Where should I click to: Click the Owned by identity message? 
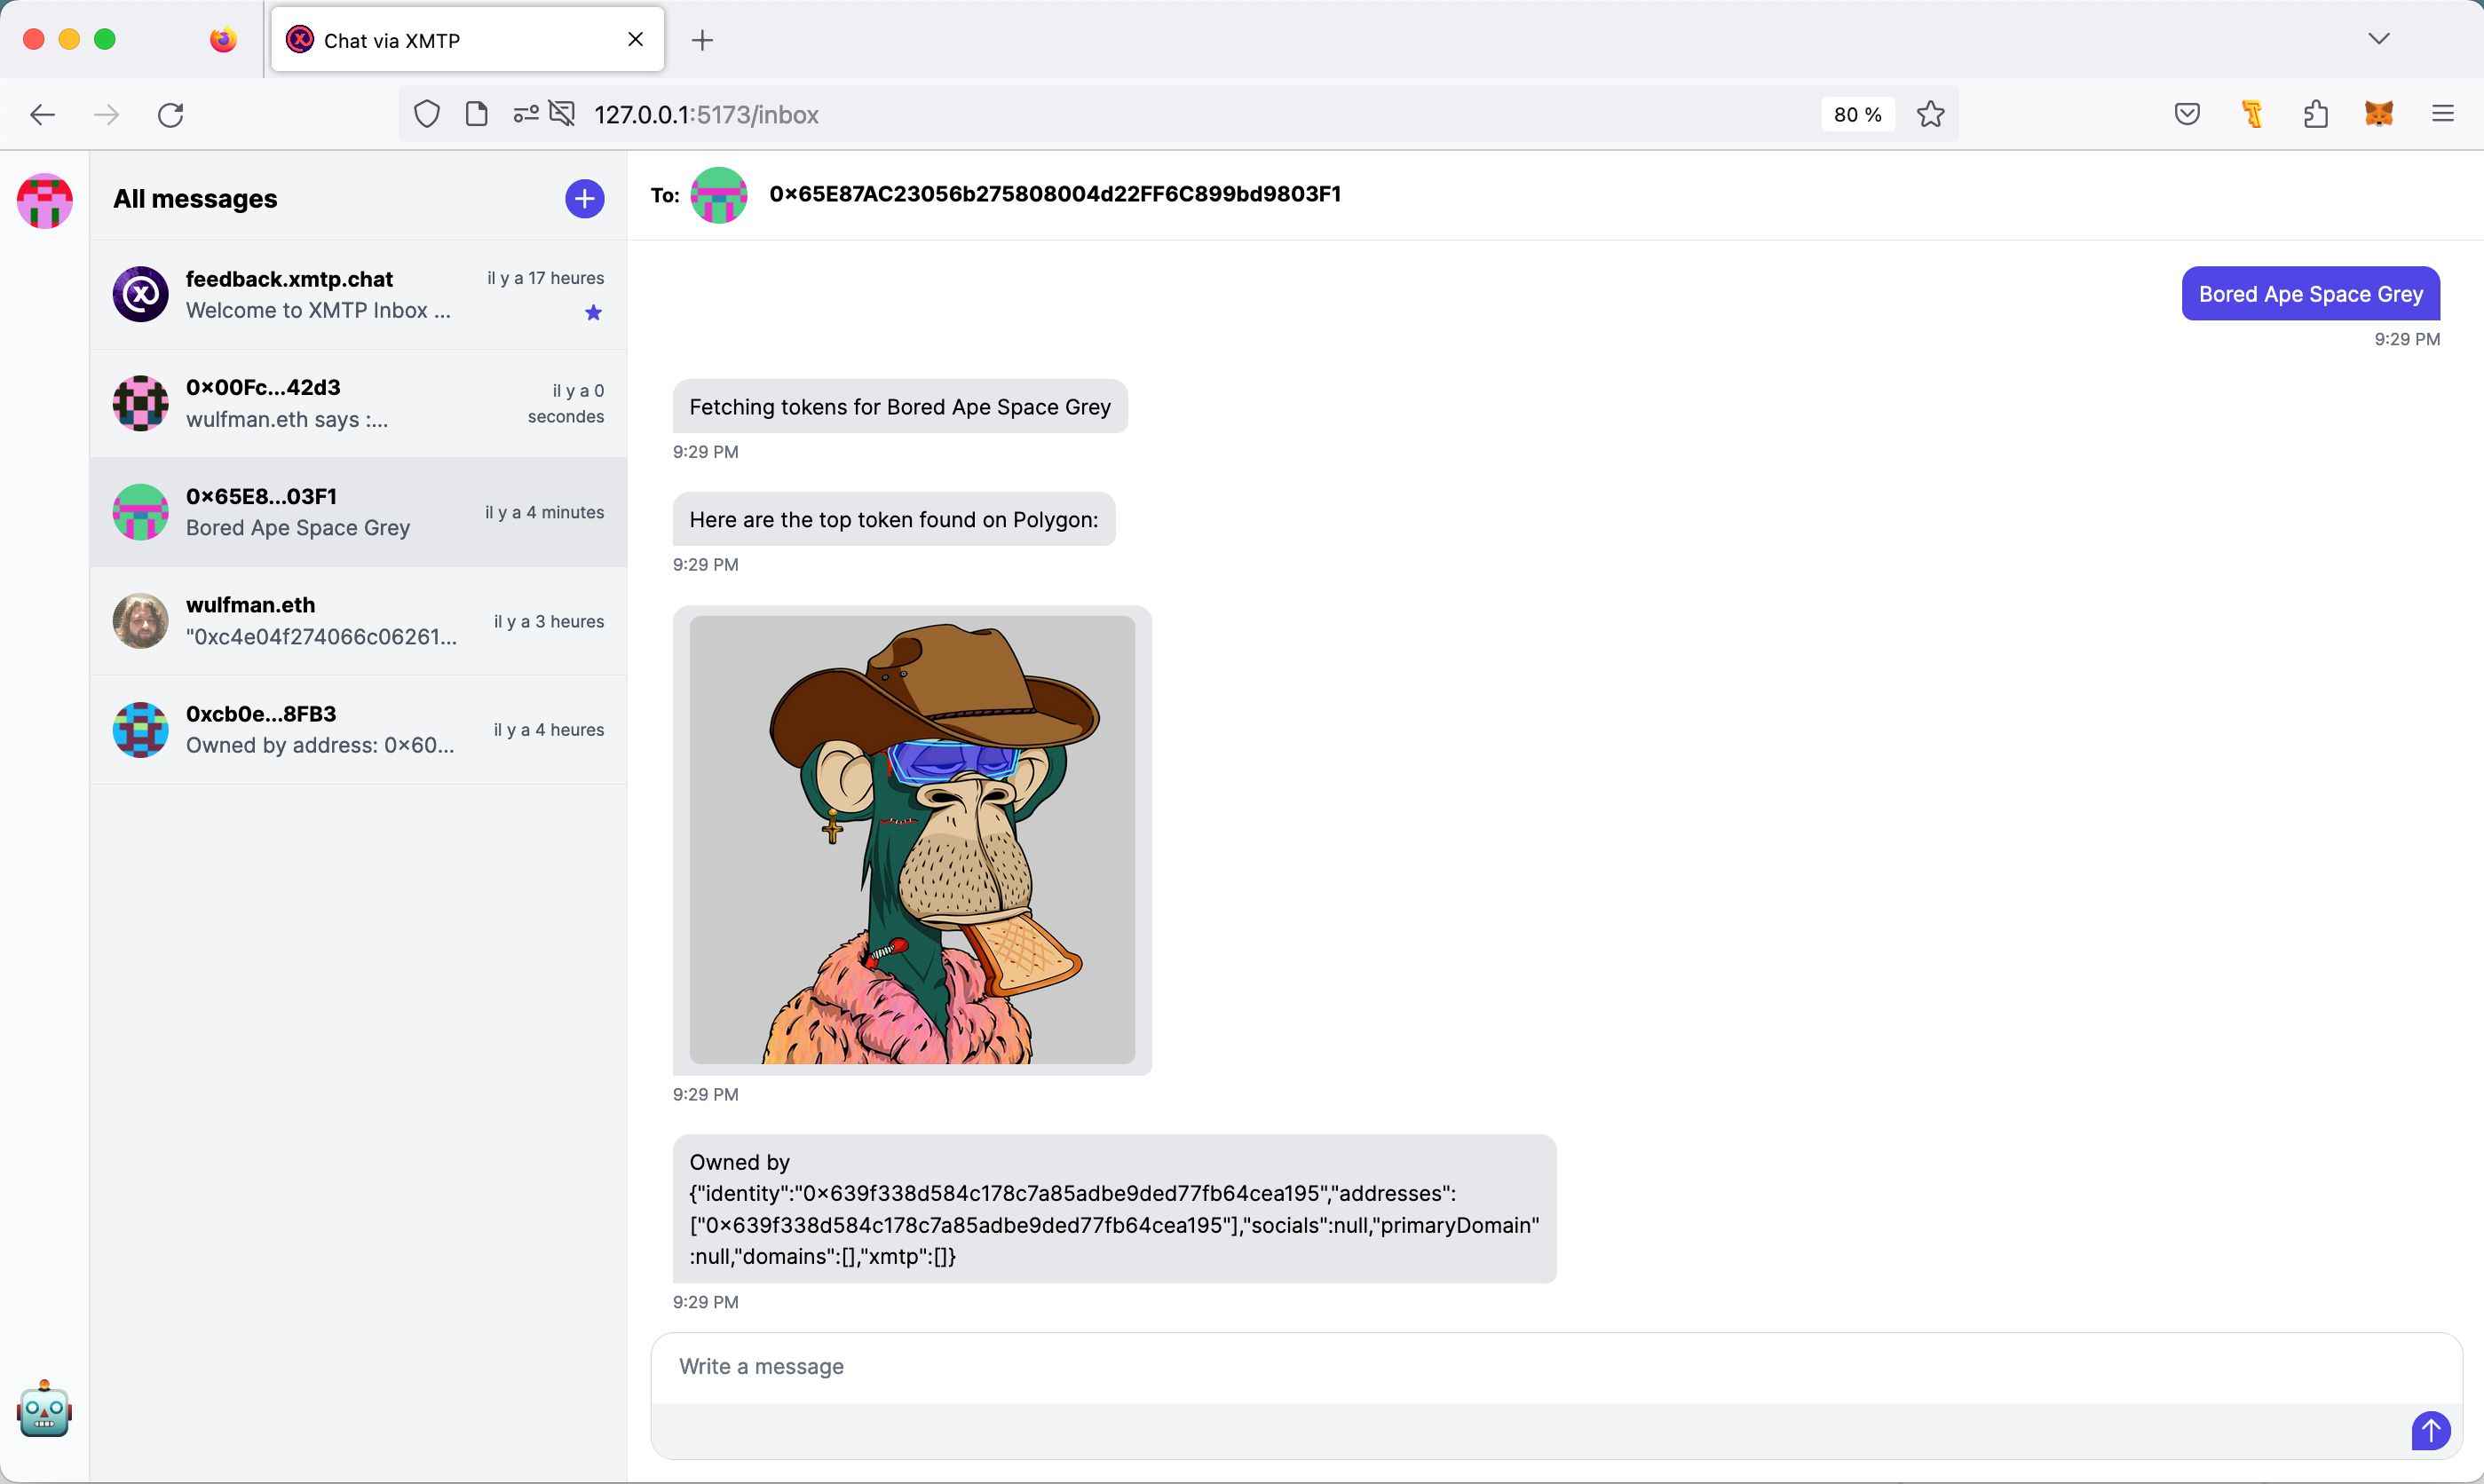point(1114,1209)
